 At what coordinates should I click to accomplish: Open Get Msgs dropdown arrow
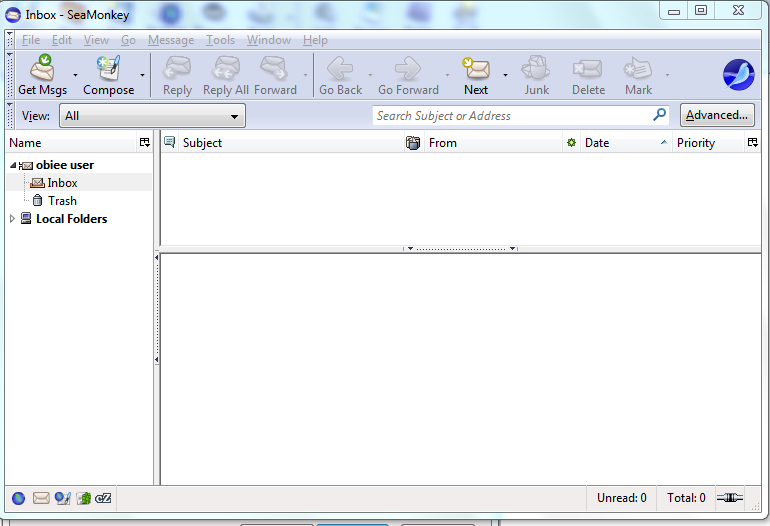[x=75, y=75]
